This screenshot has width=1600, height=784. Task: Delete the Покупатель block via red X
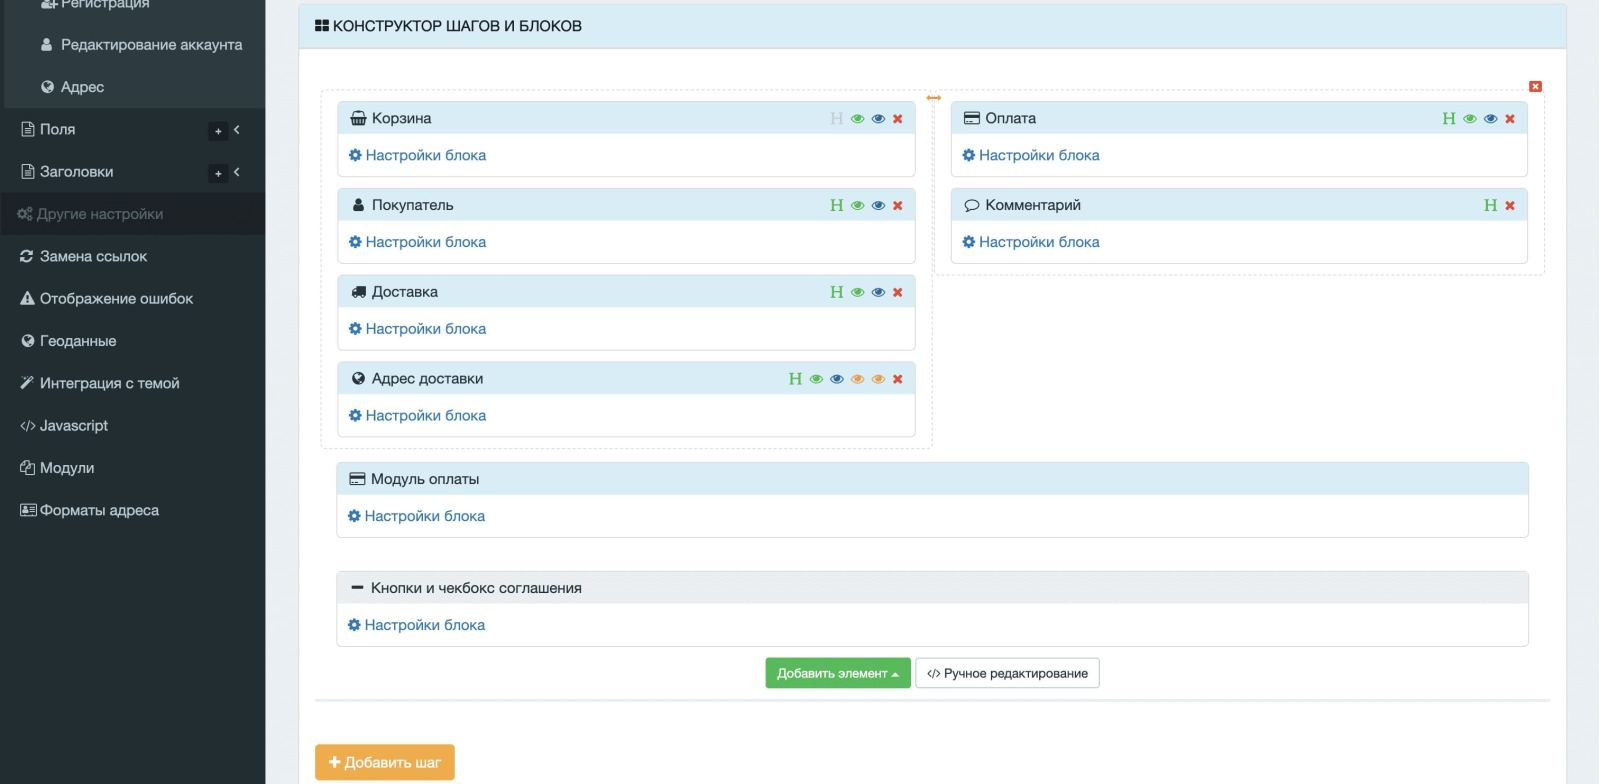coord(898,206)
